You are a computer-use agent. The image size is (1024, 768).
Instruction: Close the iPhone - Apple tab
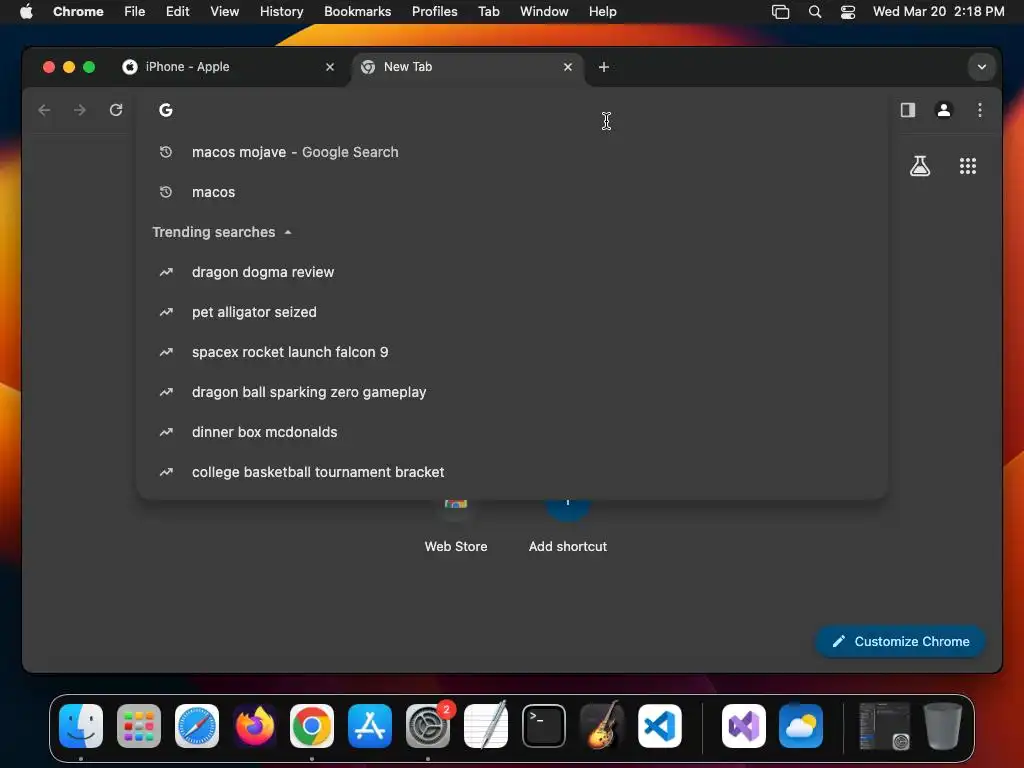pyautogui.click(x=330, y=67)
